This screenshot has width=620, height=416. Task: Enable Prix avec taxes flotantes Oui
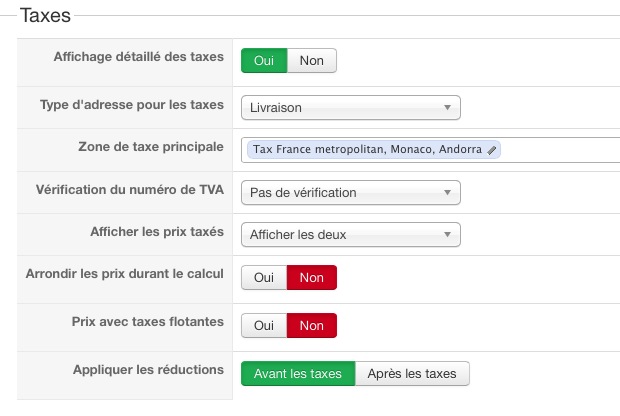pos(264,326)
